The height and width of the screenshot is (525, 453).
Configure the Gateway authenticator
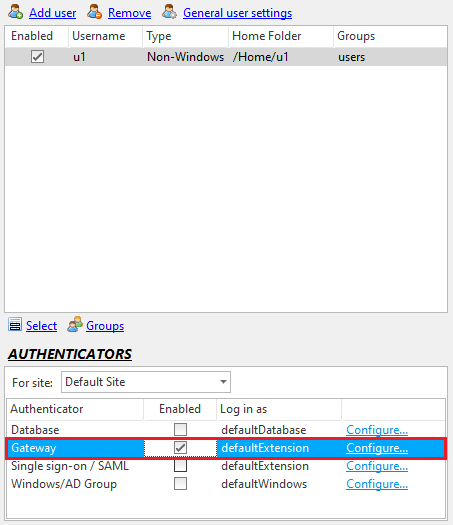point(377,448)
